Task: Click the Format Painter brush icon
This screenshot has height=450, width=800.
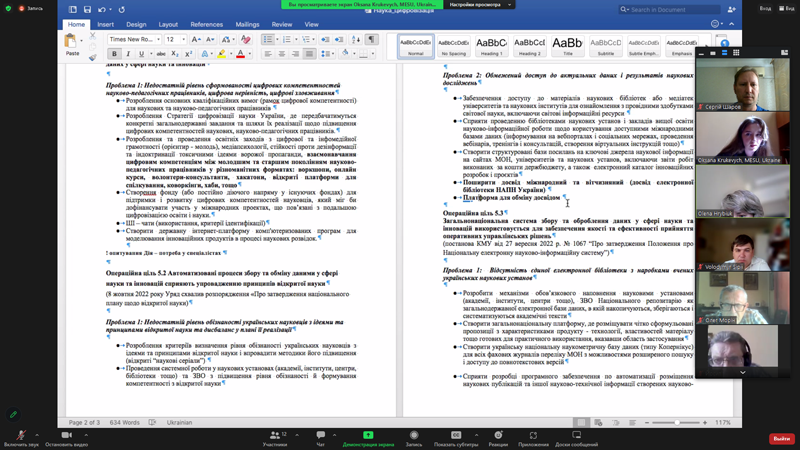Action: coord(92,57)
